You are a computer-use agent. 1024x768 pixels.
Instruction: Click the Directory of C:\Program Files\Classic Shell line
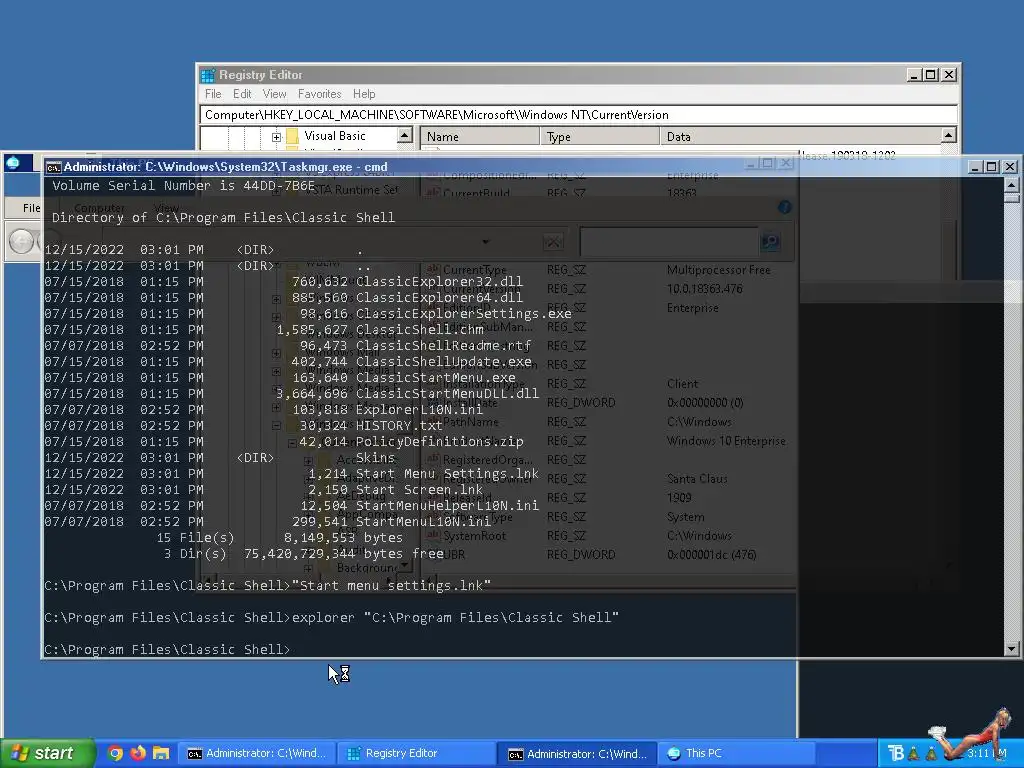[223, 217]
